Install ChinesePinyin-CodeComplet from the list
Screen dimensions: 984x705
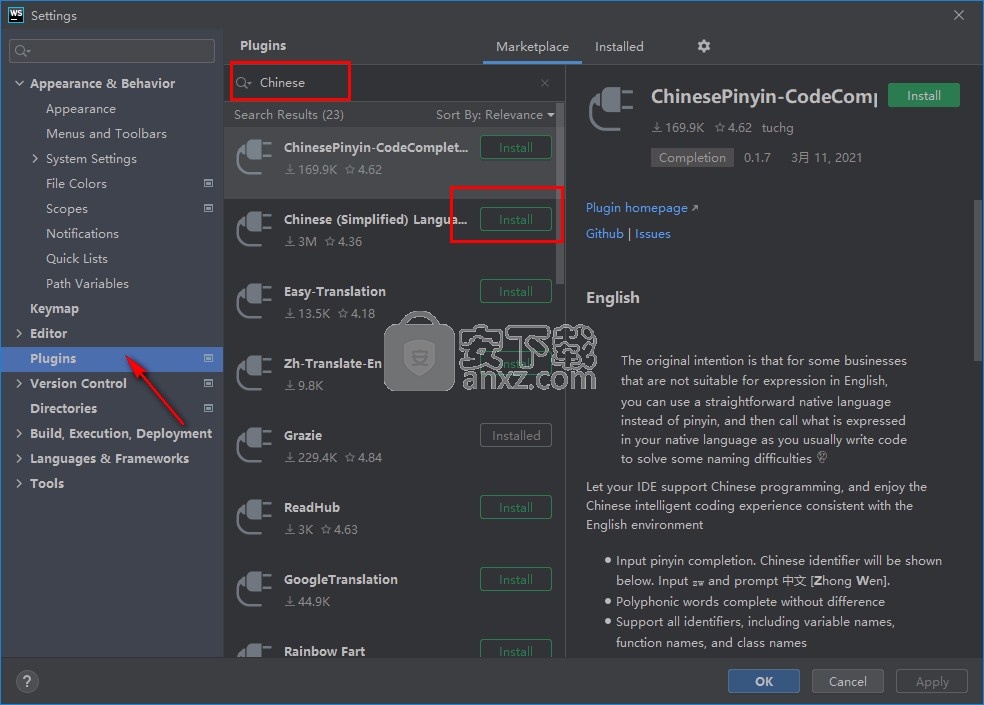(516, 148)
